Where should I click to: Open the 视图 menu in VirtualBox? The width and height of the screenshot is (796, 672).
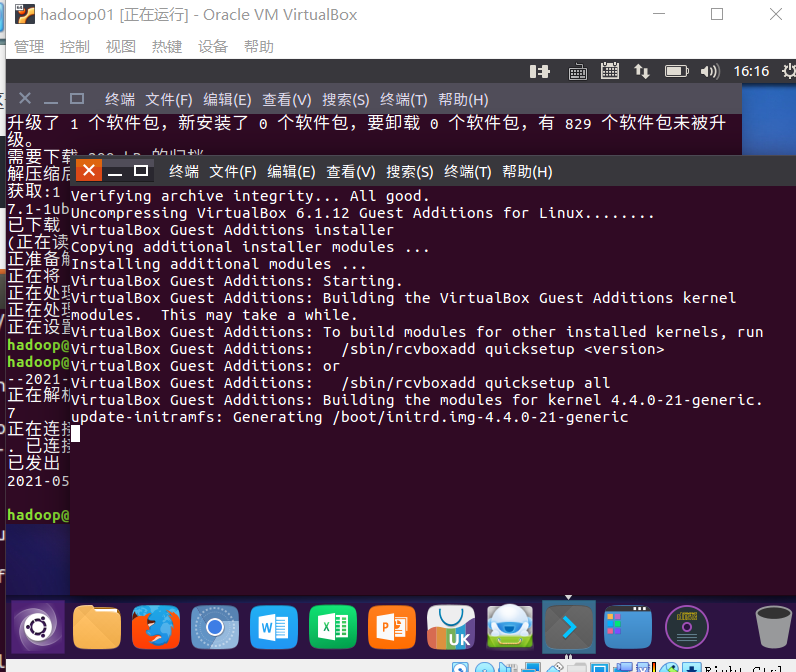point(121,47)
